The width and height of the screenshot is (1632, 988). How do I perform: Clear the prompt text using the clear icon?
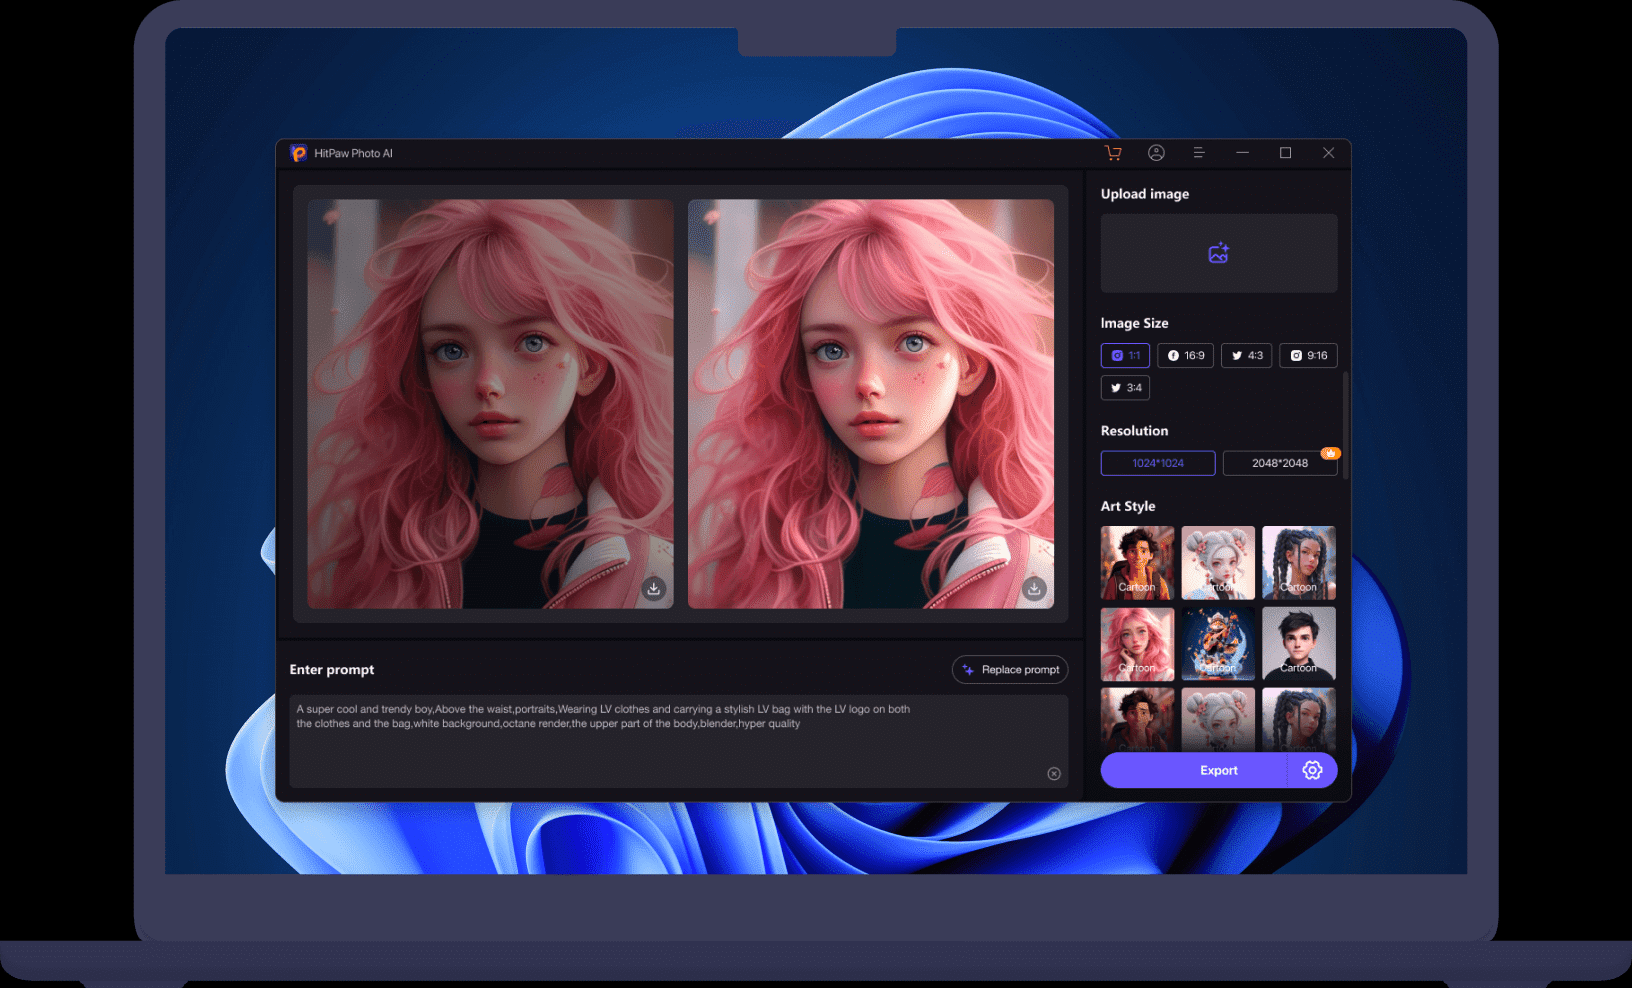tap(1053, 773)
